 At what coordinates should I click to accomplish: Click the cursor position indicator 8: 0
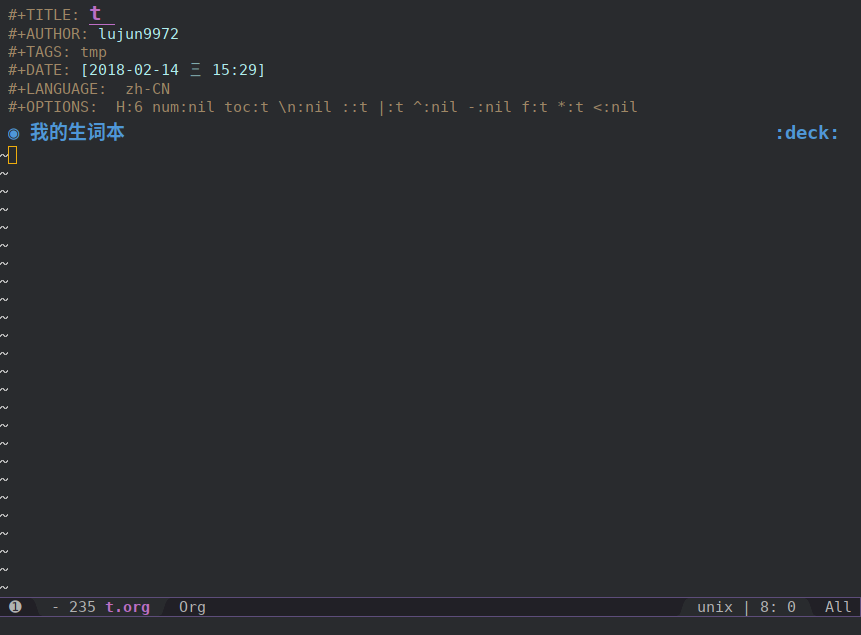pos(777,606)
